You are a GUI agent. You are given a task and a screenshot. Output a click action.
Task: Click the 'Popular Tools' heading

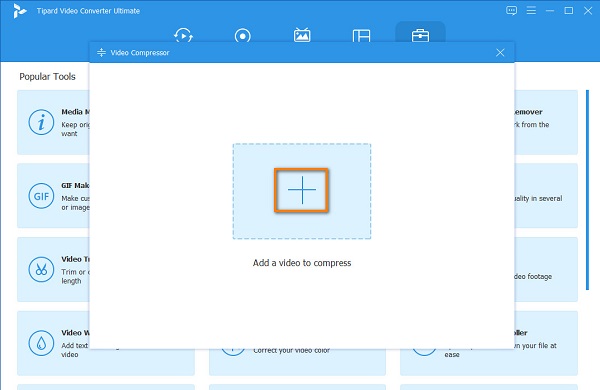(x=47, y=77)
